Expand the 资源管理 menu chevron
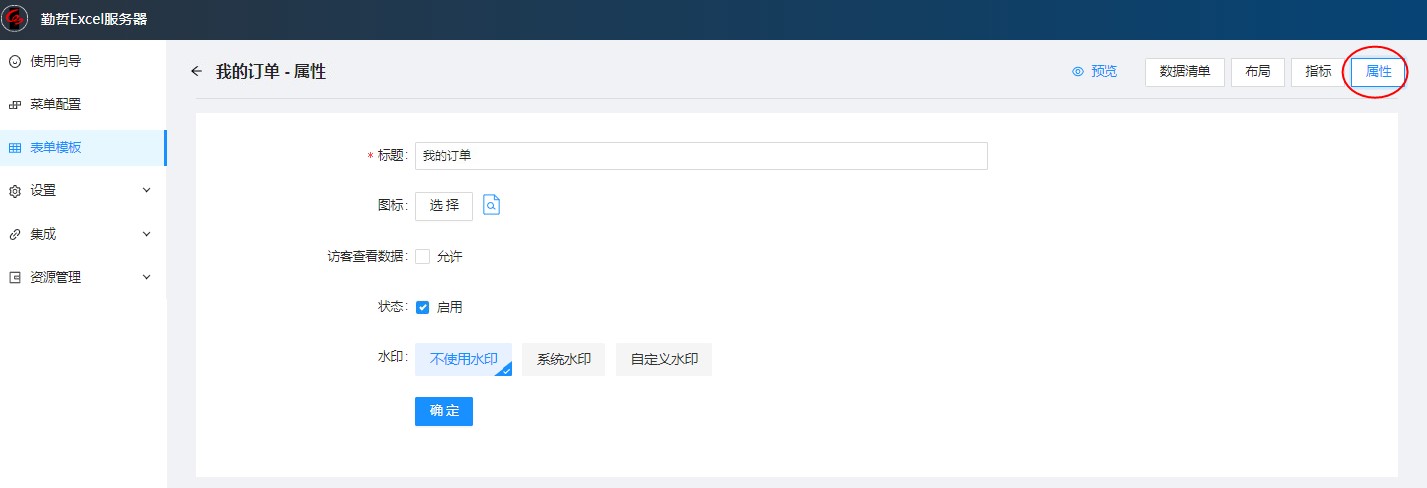1427x488 pixels. 146,277
